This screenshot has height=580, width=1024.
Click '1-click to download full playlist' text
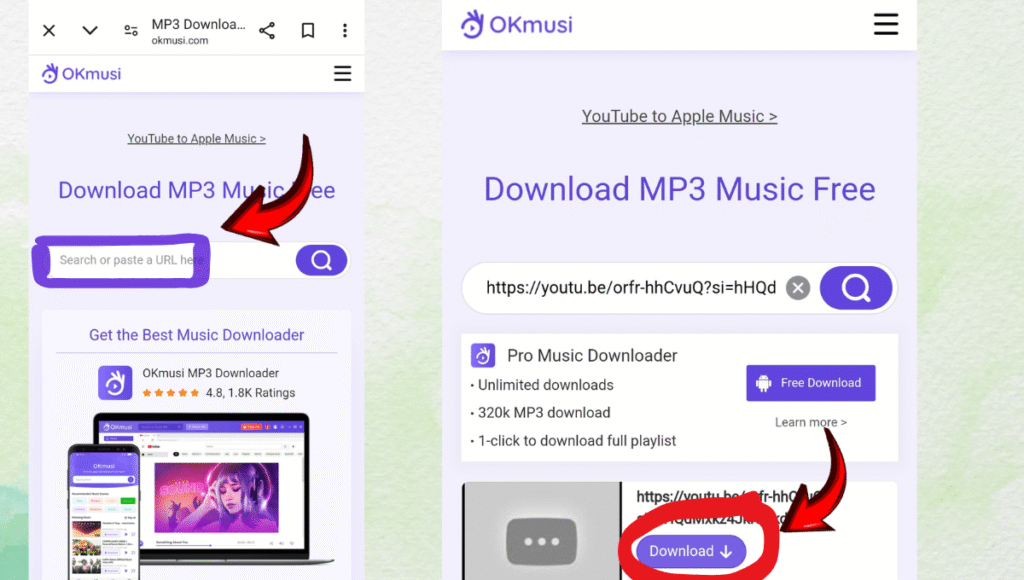pos(577,441)
